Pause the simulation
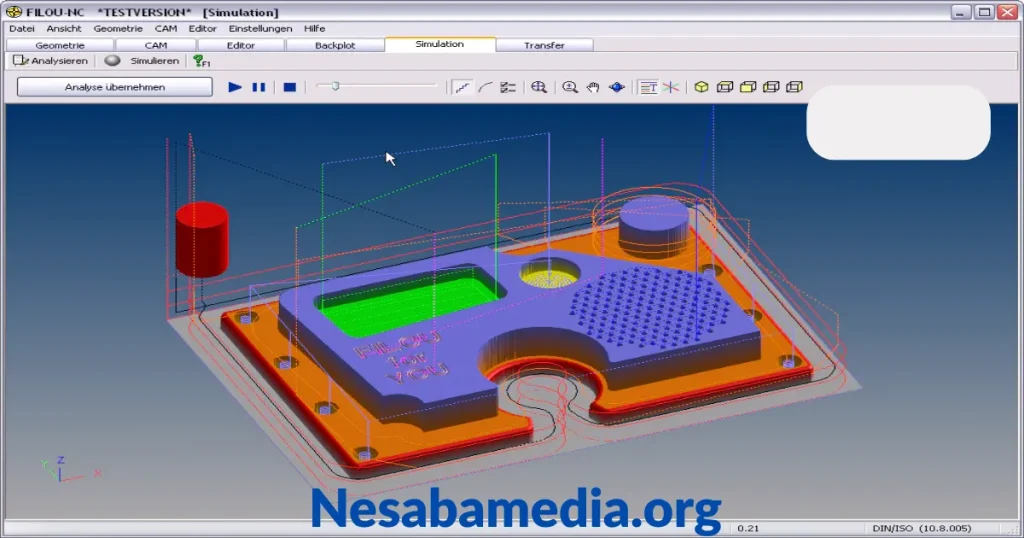Image resolution: width=1024 pixels, height=538 pixels. point(259,87)
